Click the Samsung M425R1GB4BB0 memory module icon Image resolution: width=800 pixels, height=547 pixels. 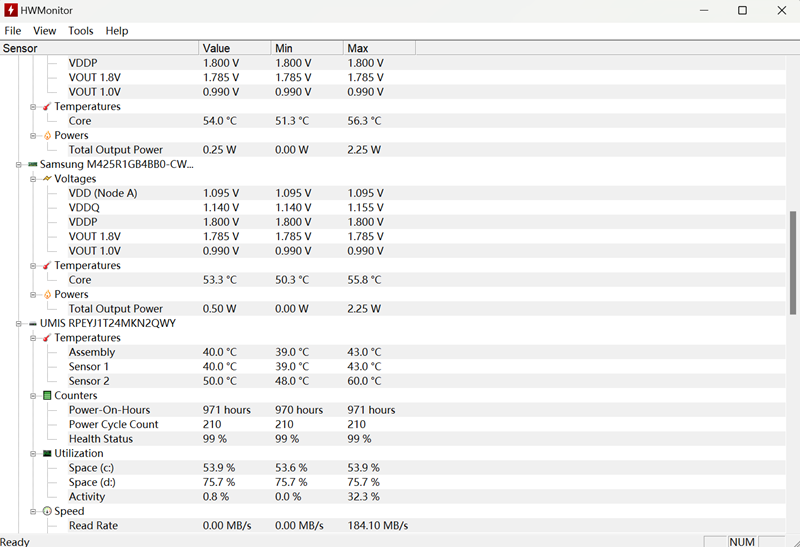32,164
